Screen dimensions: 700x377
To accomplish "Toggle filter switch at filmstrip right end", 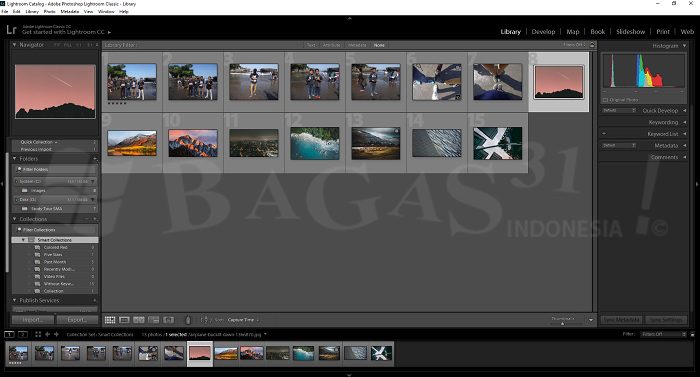I will [x=692, y=334].
